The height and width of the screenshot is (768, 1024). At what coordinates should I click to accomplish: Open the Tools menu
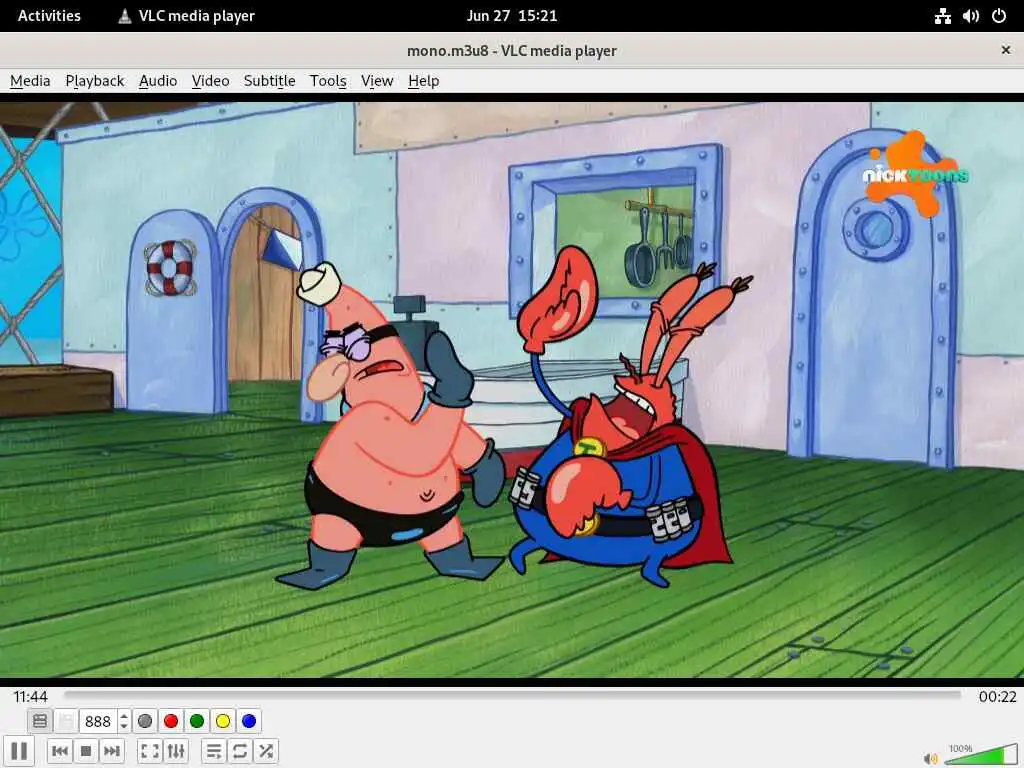(328, 81)
